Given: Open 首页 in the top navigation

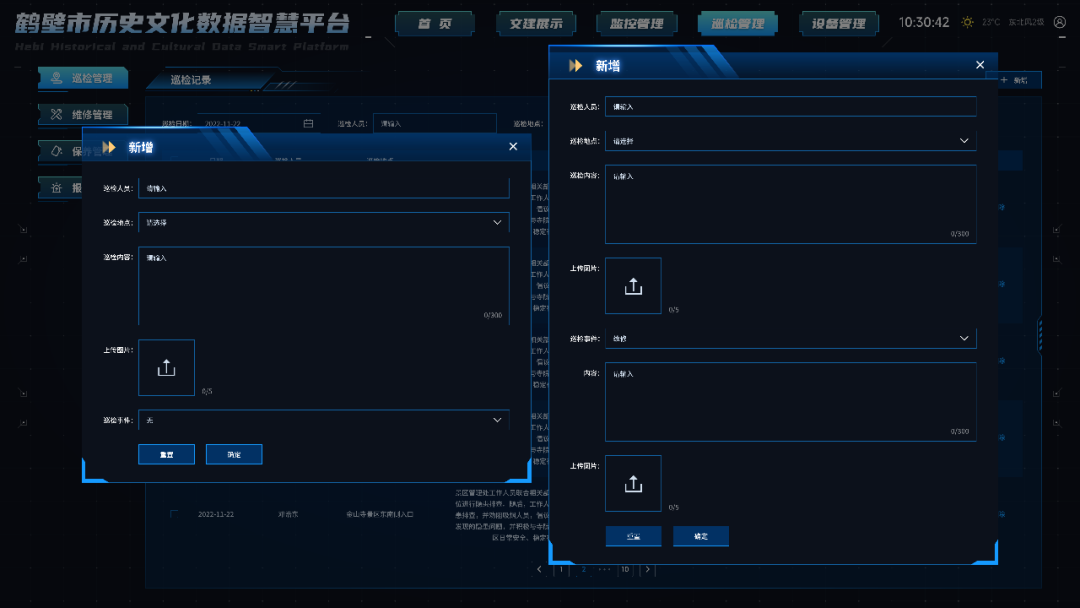Looking at the screenshot, I should click(435, 23).
